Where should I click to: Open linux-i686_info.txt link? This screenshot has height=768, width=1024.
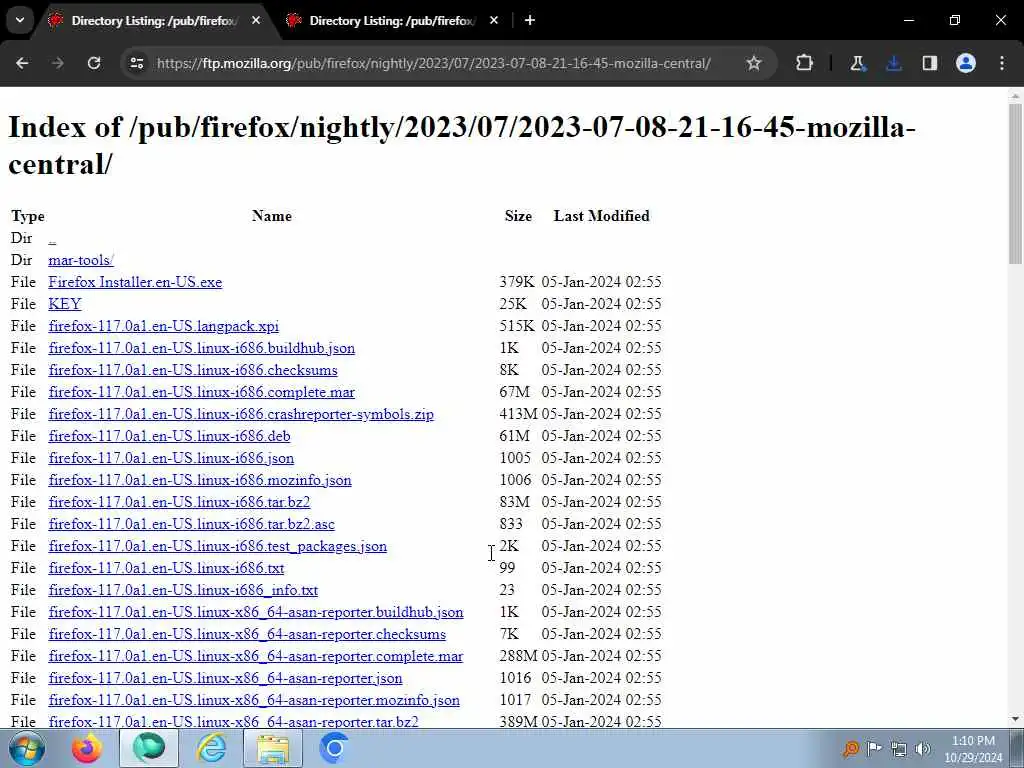[x=183, y=590]
